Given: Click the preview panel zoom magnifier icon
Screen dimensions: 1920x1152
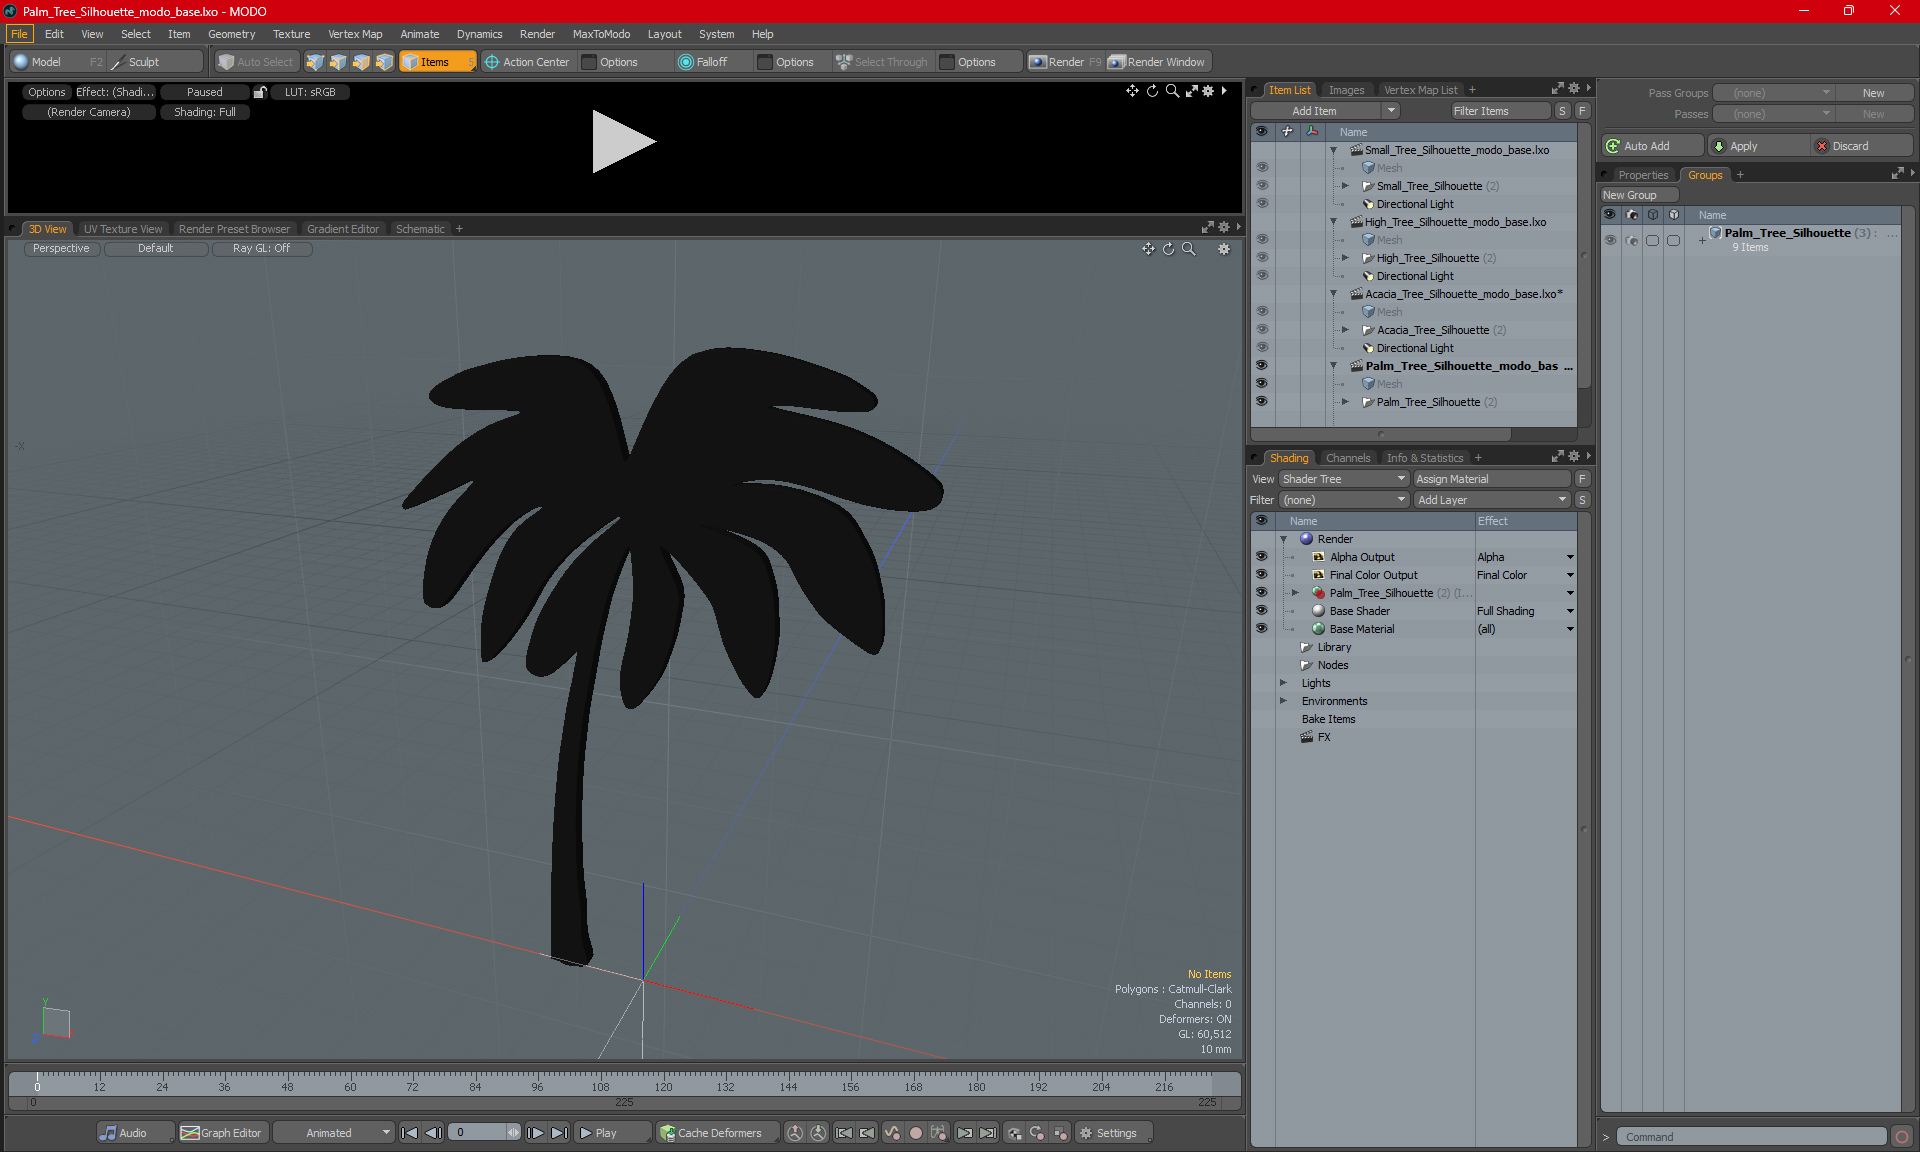Looking at the screenshot, I should 1172,91.
